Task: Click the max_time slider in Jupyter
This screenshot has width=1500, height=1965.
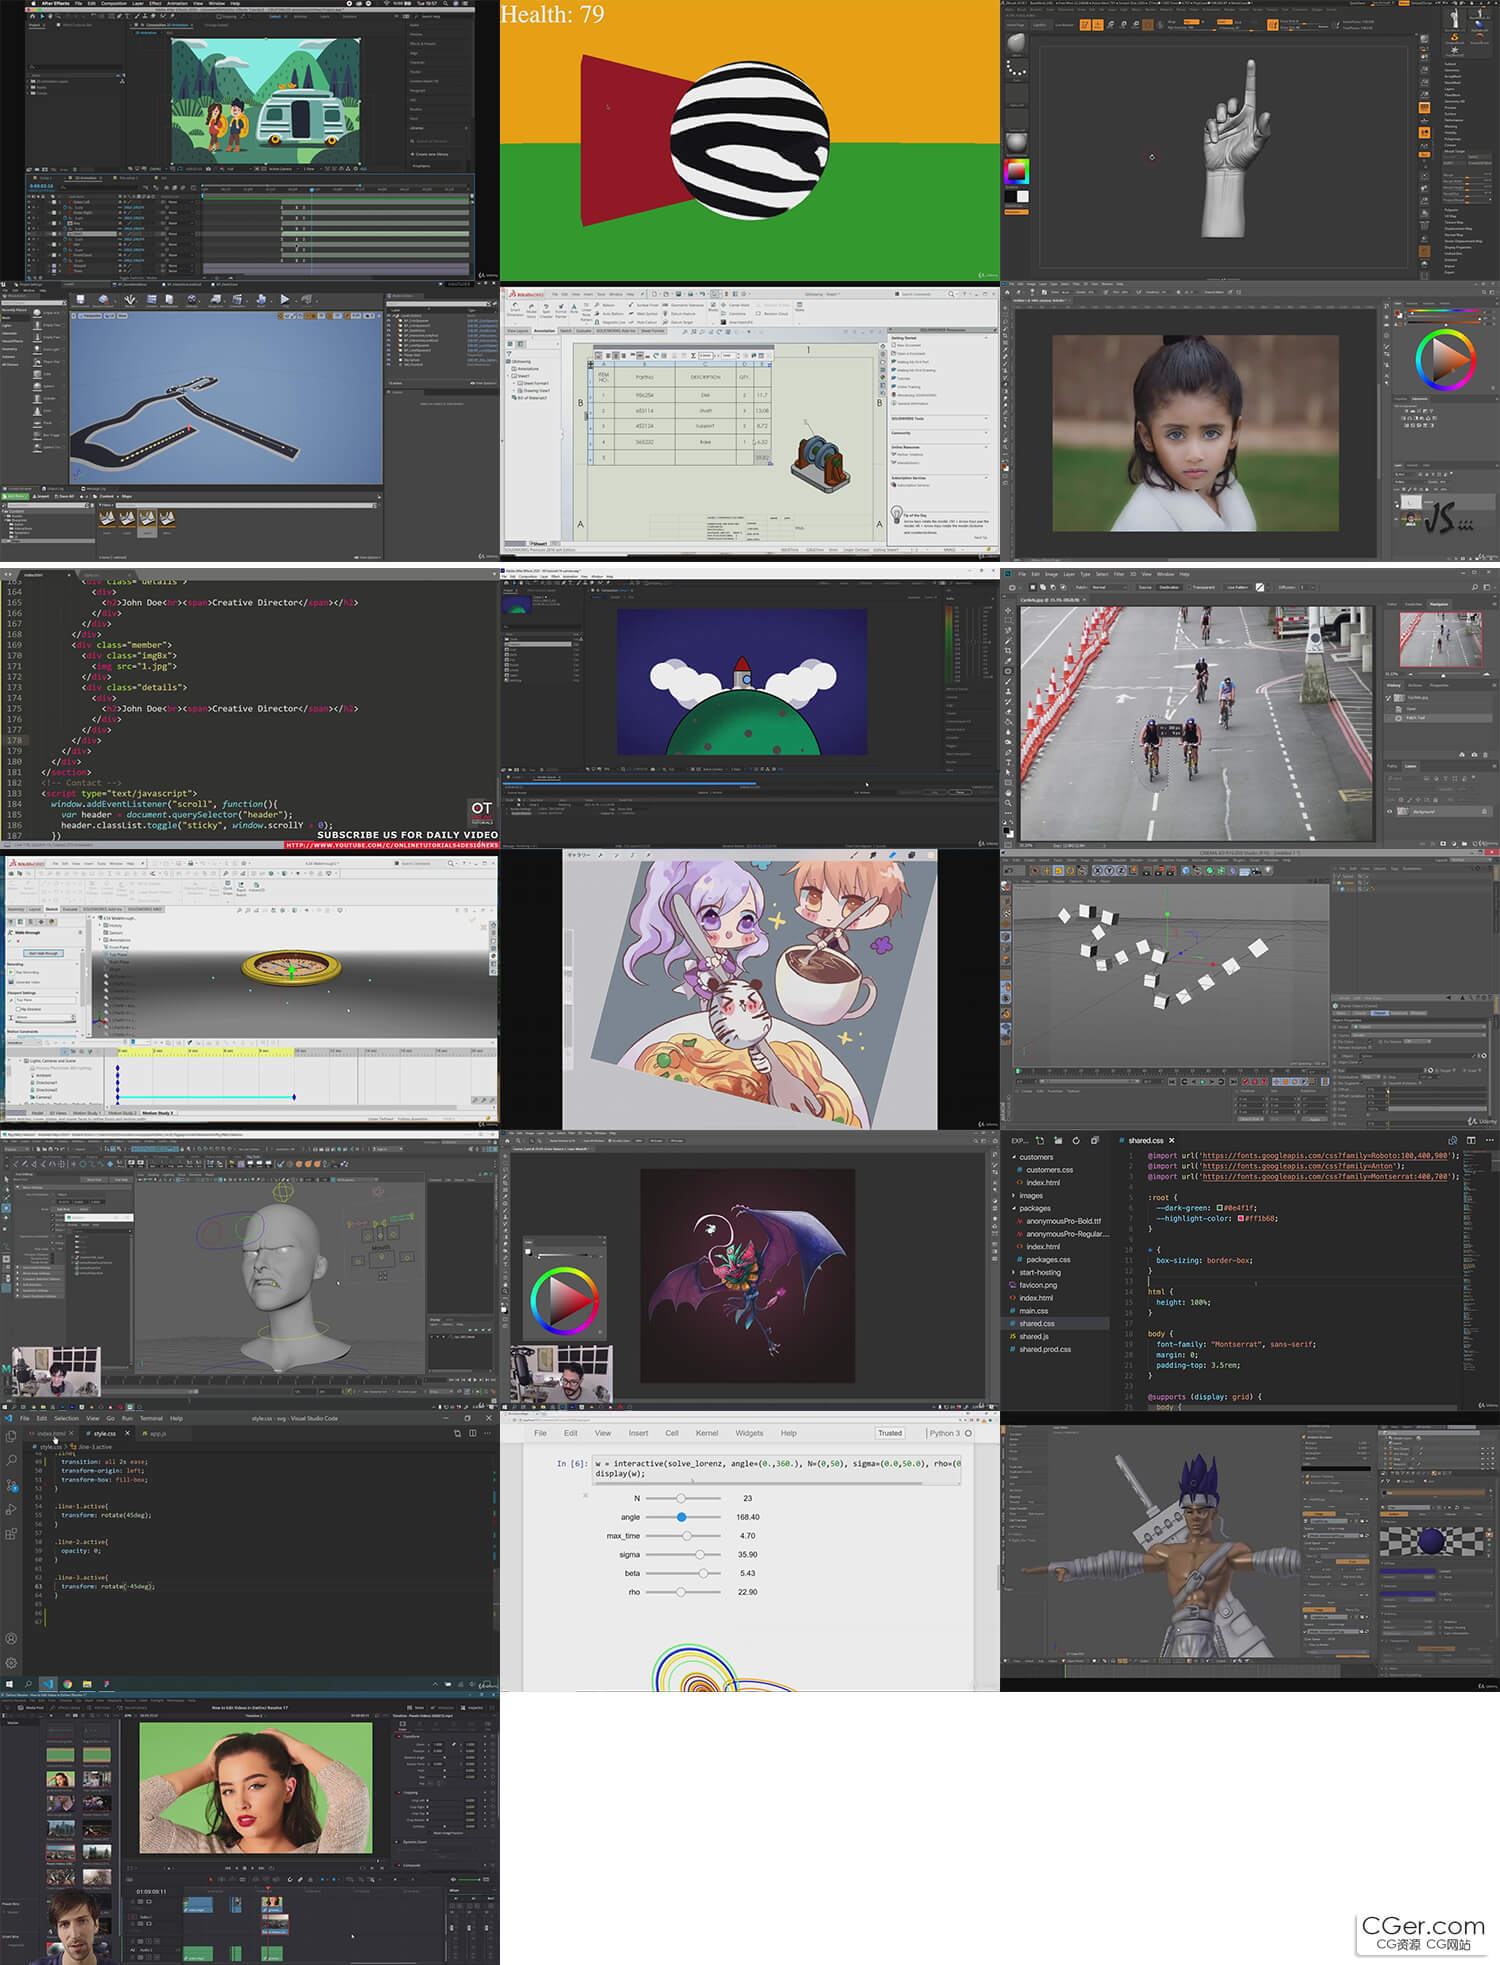Action: click(x=683, y=1536)
